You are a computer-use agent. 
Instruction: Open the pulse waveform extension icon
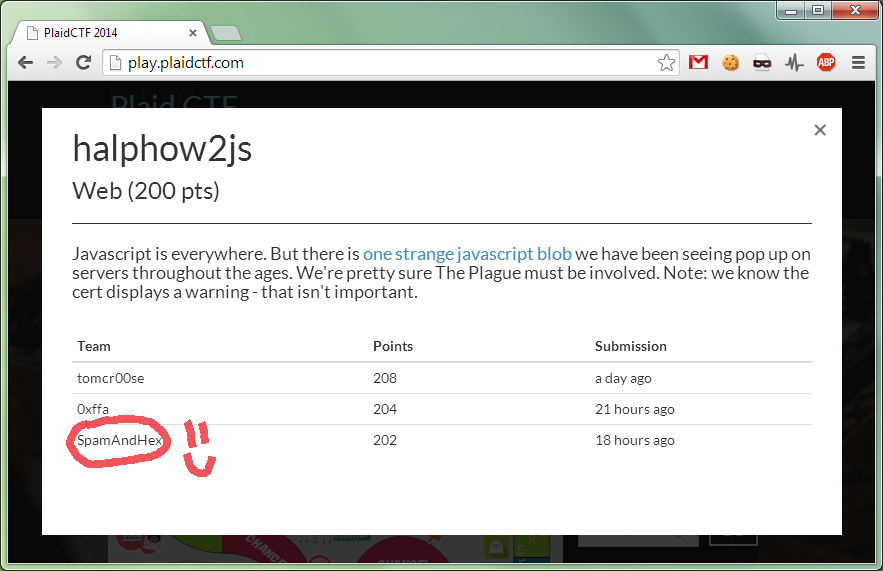(x=795, y=63)
